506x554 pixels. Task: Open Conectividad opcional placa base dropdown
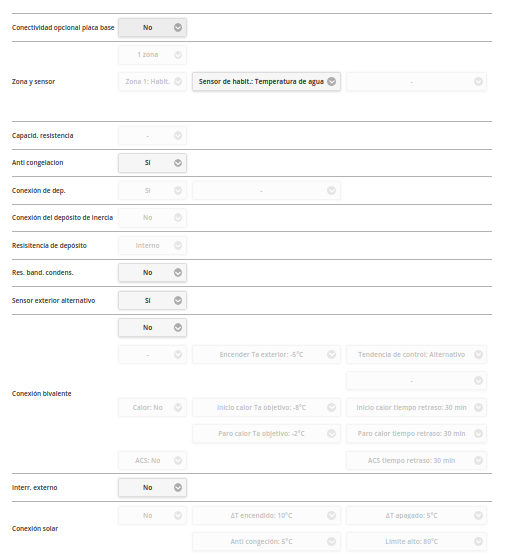[x=152, y=28]
